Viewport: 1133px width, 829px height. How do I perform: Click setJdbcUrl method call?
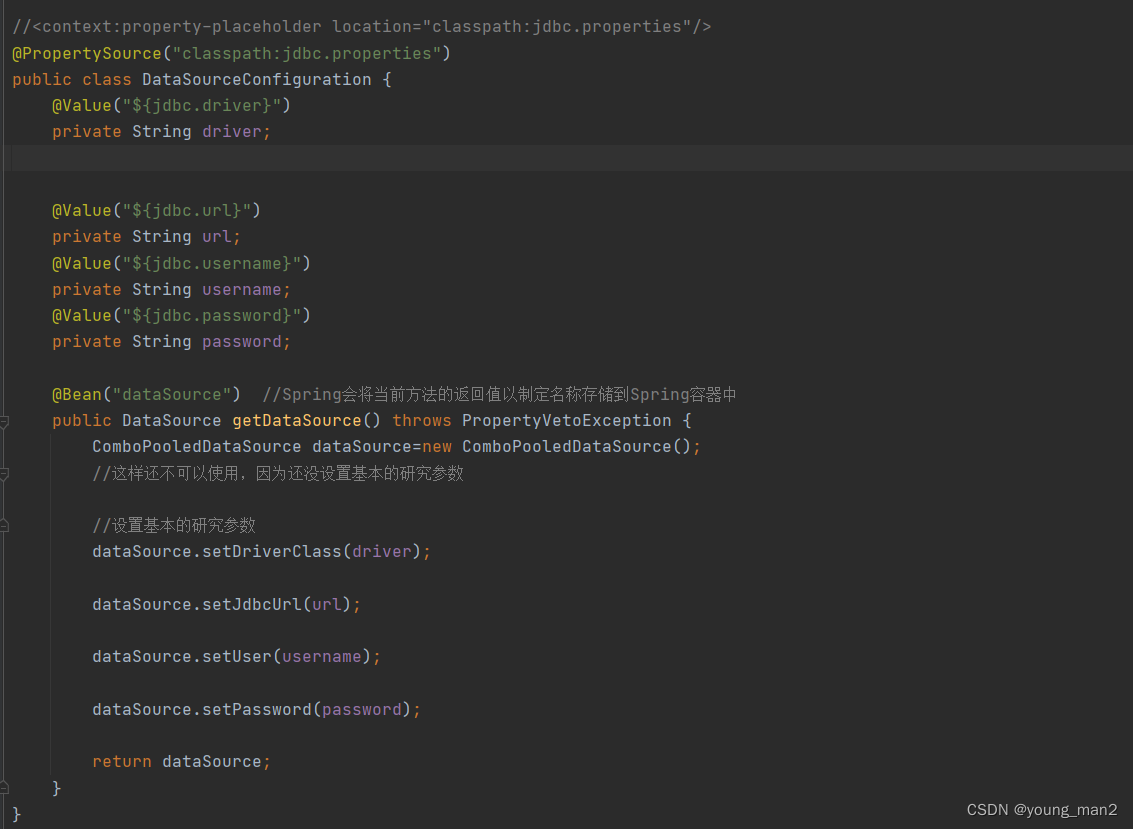(251, 604)
